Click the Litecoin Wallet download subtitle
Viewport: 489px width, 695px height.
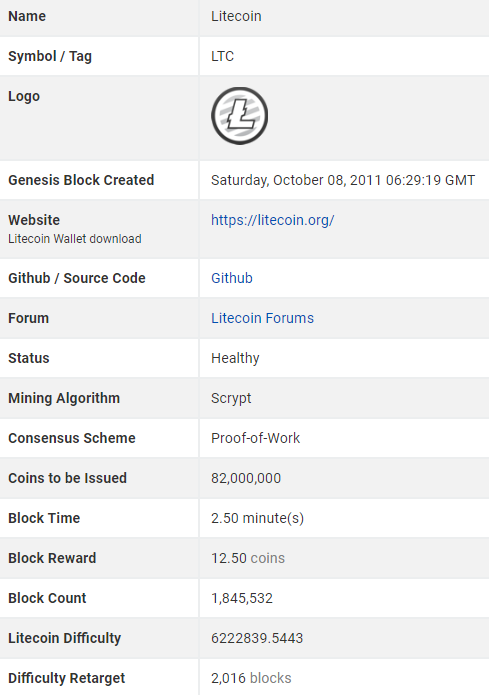pyautogui.click(x=75, y=239)
